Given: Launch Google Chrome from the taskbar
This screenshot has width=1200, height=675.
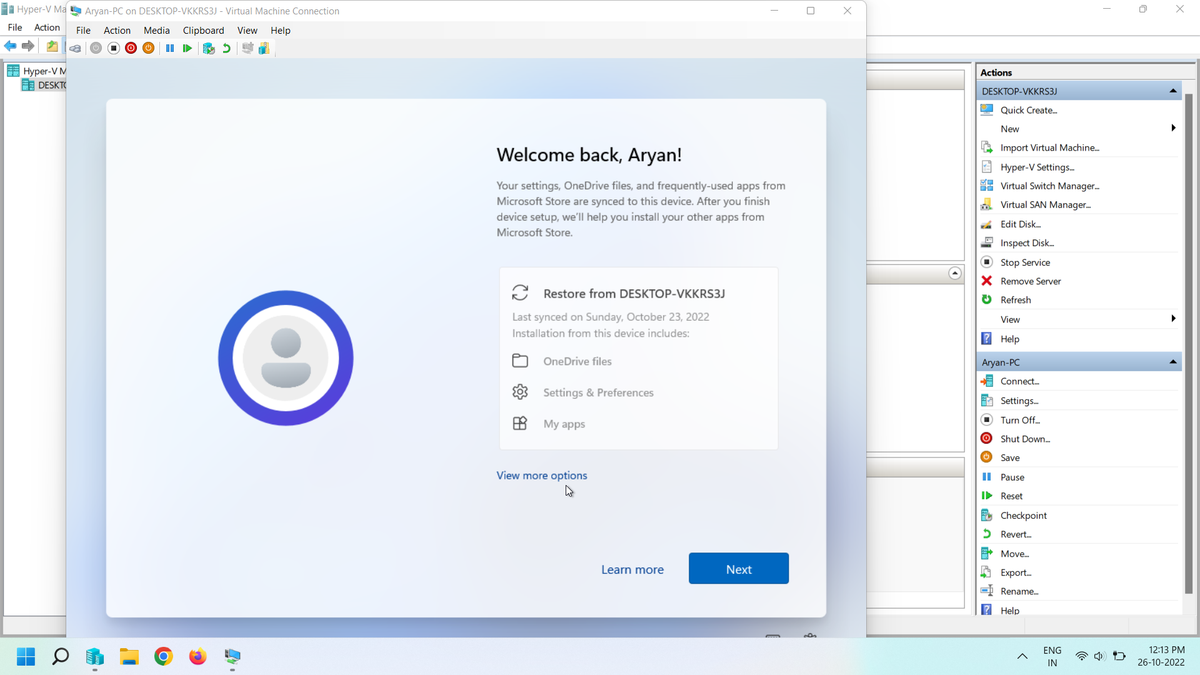Looking at the screenshot, I should [163, 656].
